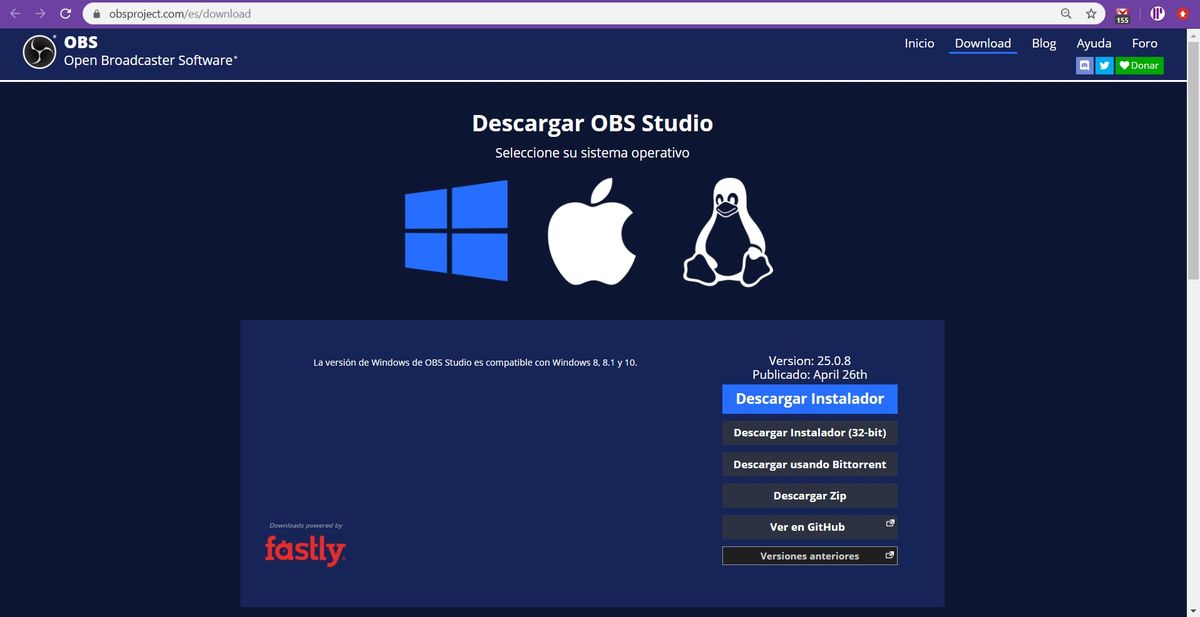Viewport: 1200px width, 617px height.
Task: Reload the page
Action: pyautogui.click(x=65, y=14)
